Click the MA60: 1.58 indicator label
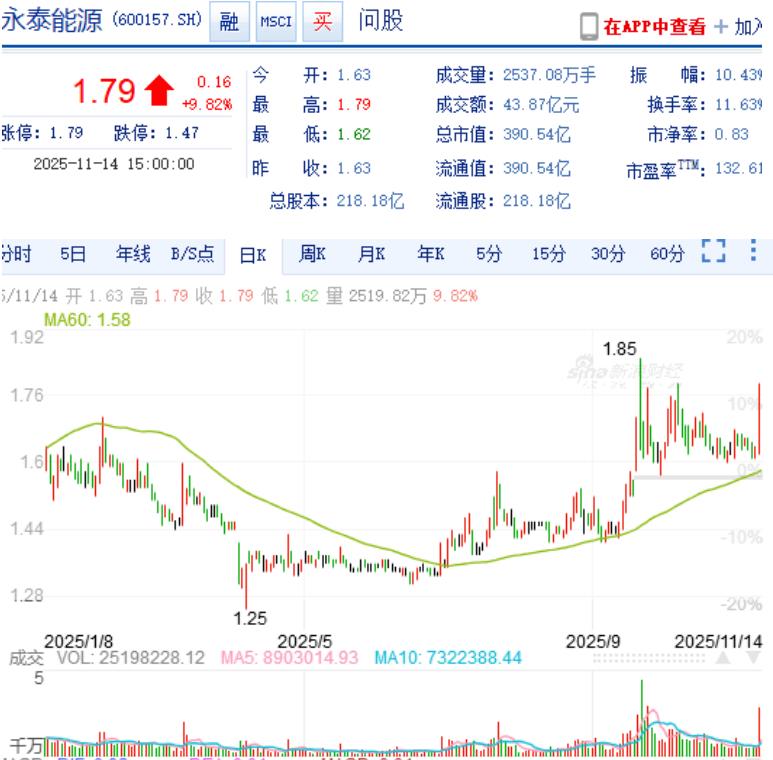 pyautogui.click(x=87, y=320)
